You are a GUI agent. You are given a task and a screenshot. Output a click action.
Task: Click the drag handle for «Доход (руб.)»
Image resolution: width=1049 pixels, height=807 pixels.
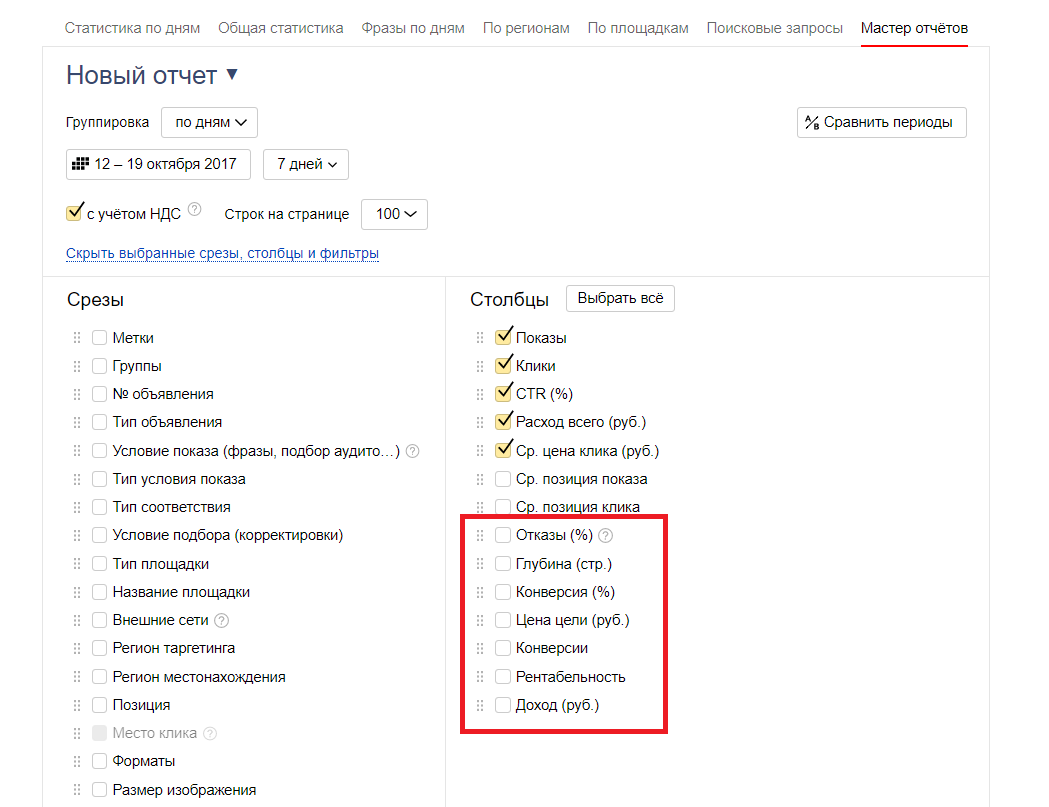coord(480,705)
